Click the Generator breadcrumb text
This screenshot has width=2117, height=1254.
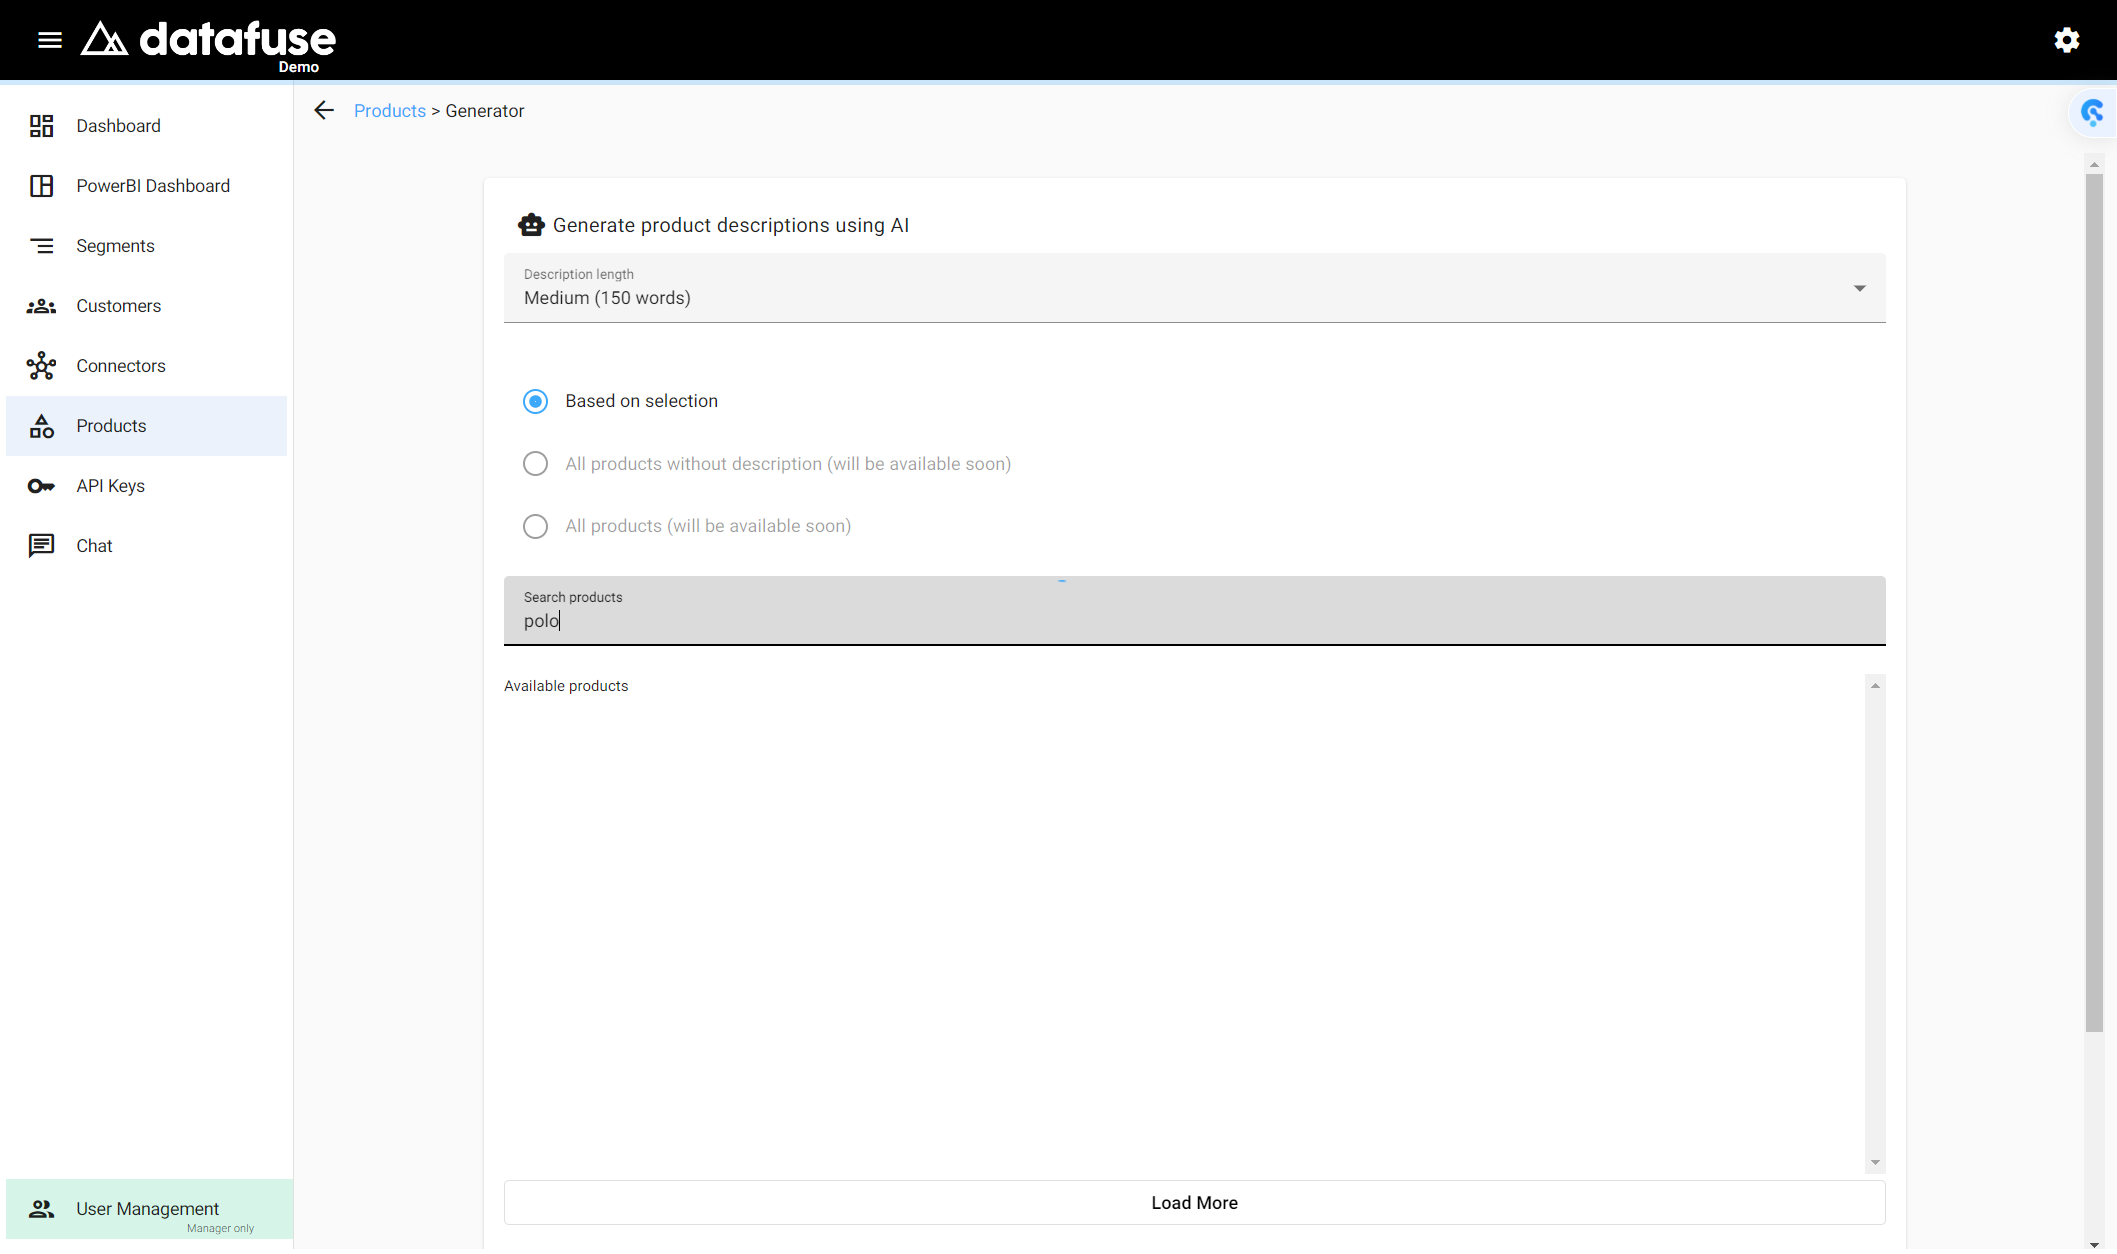pyautogui.click(x=485, y=111)
